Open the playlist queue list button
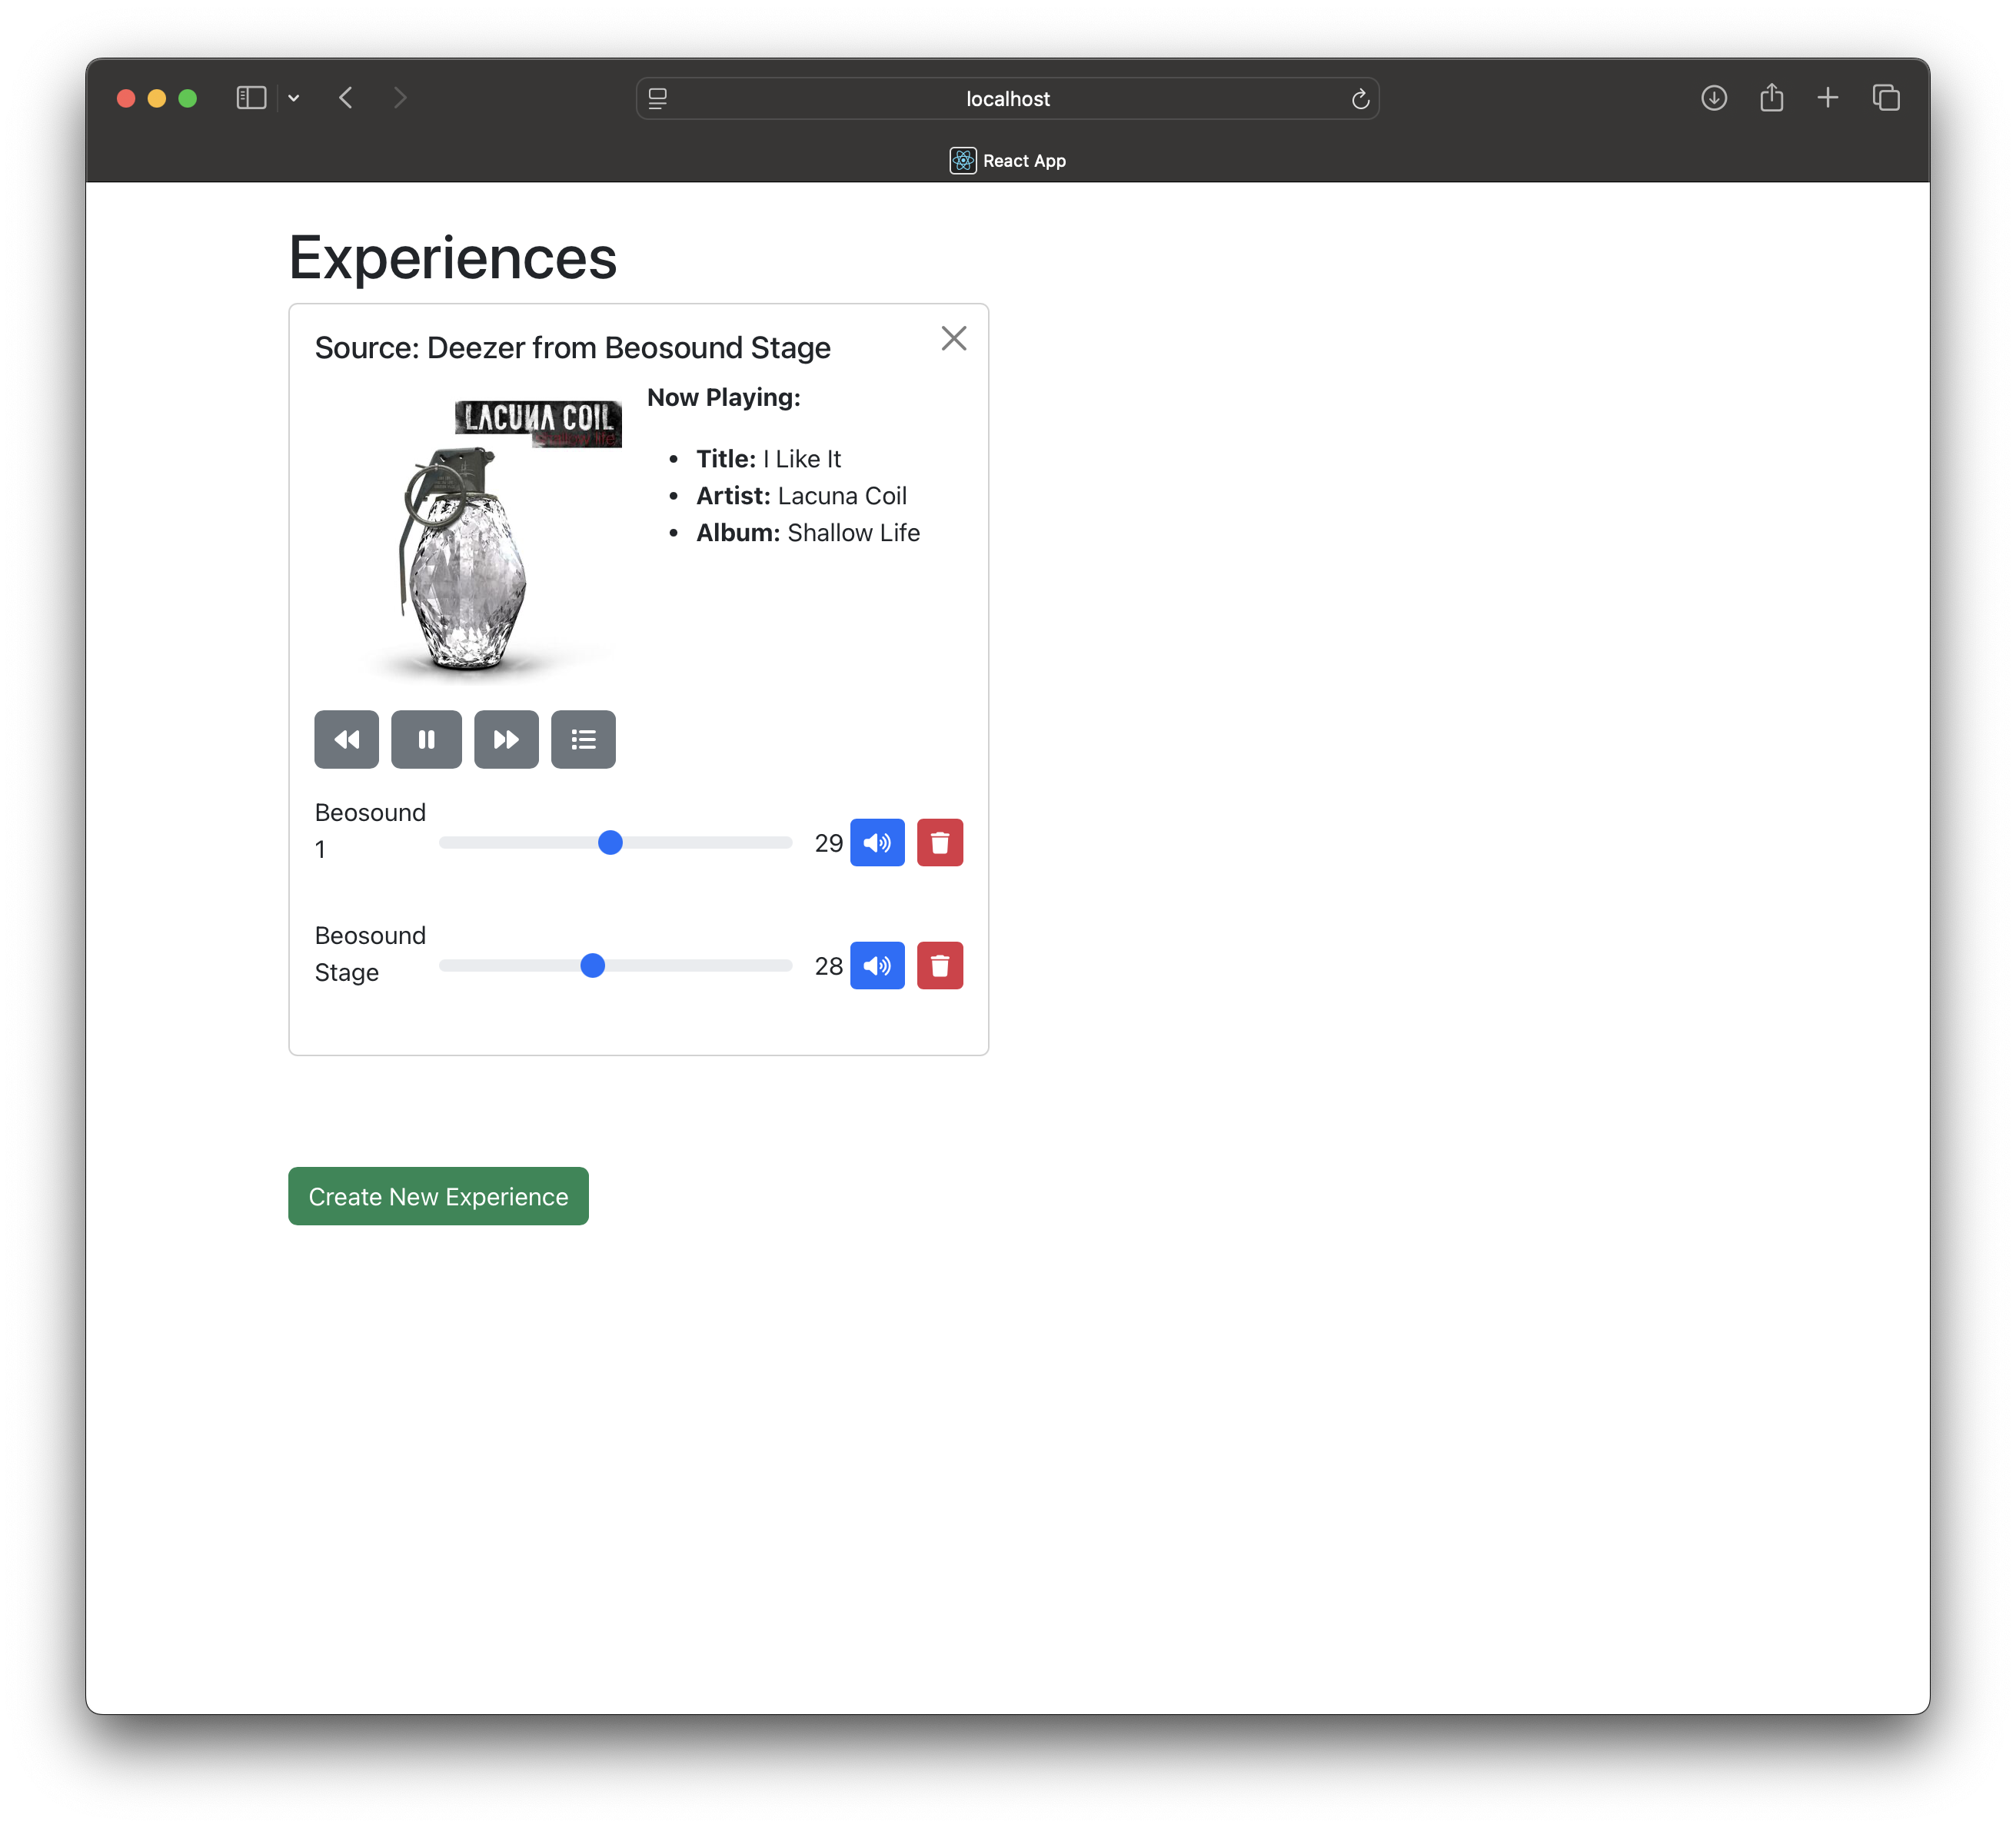 click(583, 739)
